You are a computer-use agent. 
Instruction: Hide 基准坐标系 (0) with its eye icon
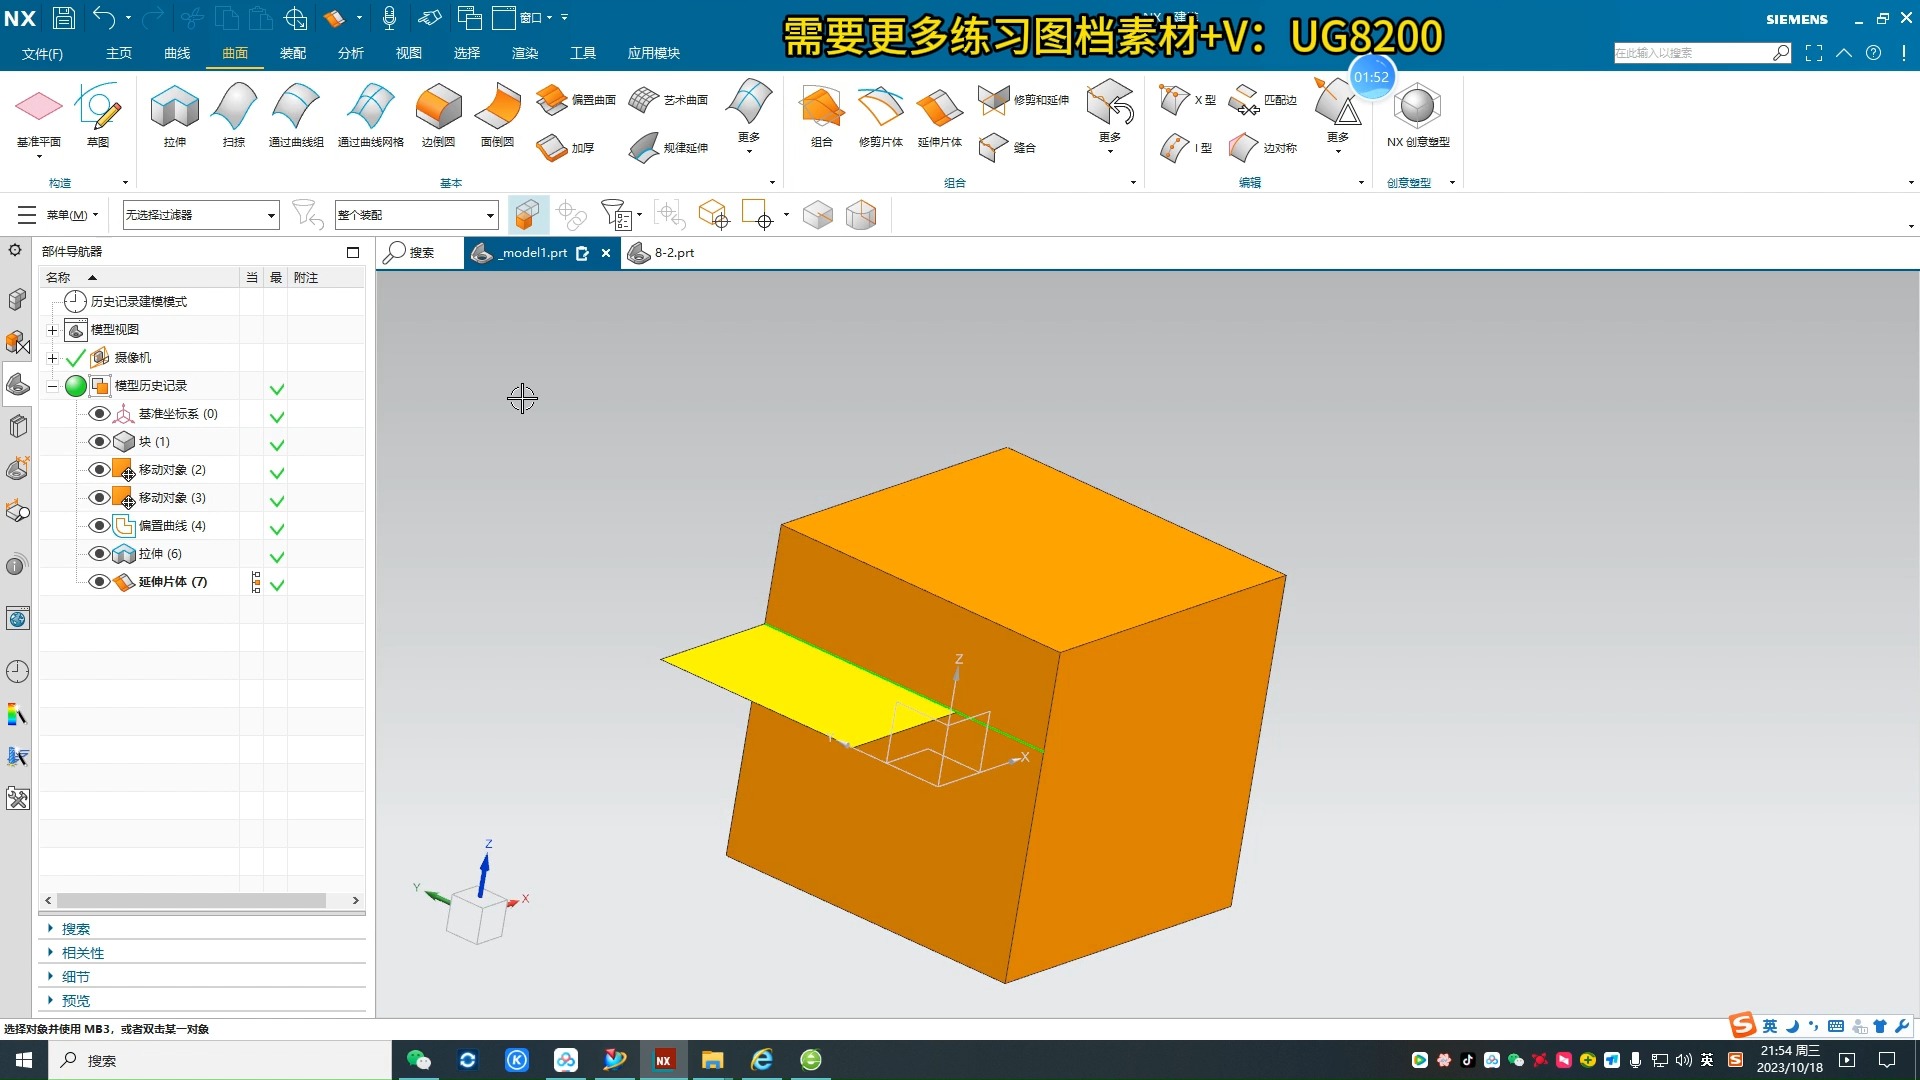(x=99, y=413)
